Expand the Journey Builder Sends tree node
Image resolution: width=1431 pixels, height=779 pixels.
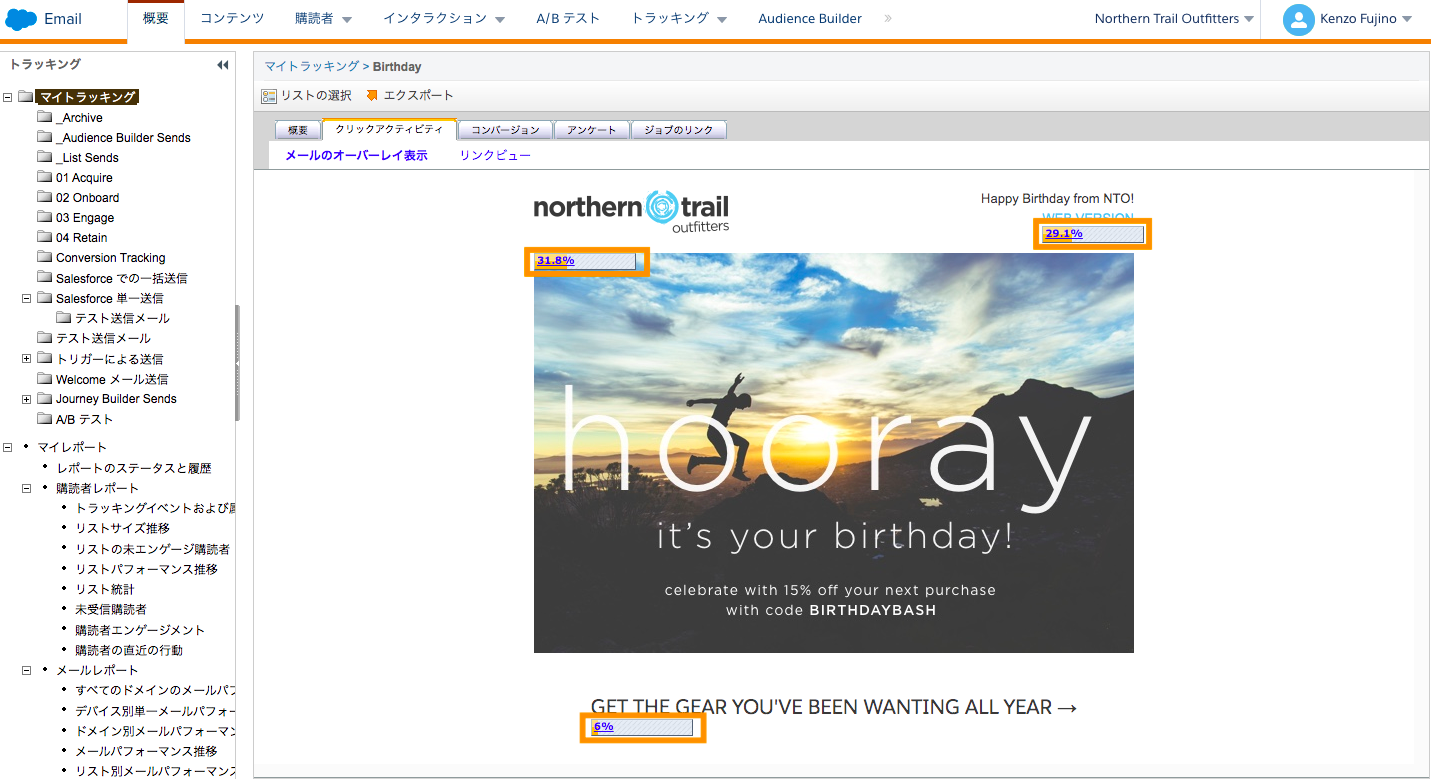click(x=27, y=399)
